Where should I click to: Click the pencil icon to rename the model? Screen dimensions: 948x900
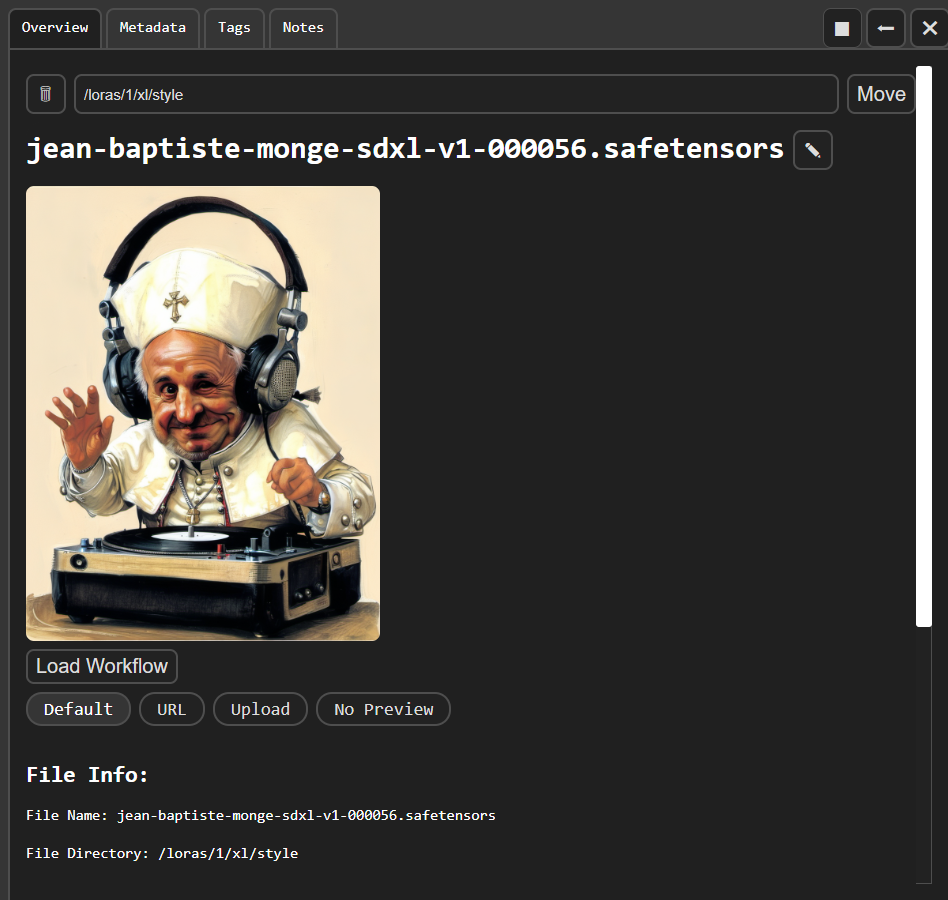pyautogui.click(x=812, y=150)
